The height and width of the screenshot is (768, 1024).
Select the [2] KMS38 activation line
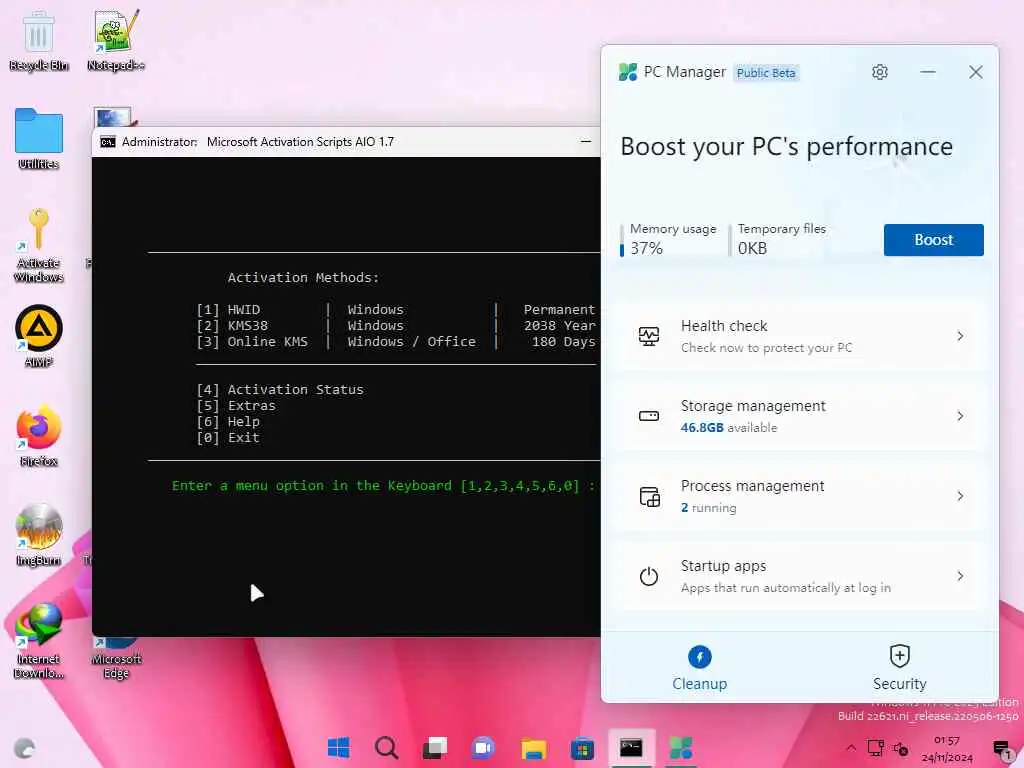[x=396, y=325]
